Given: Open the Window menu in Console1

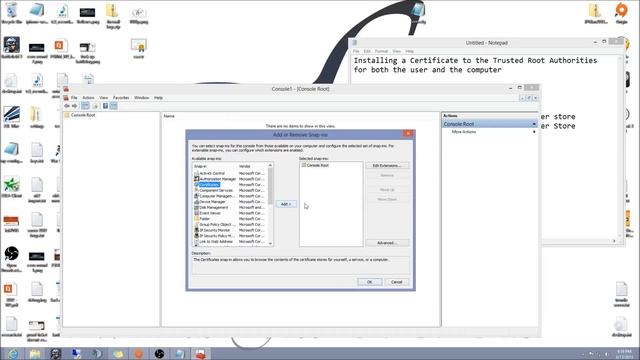Looking at the screenshot, I should (x=142, y=98).
